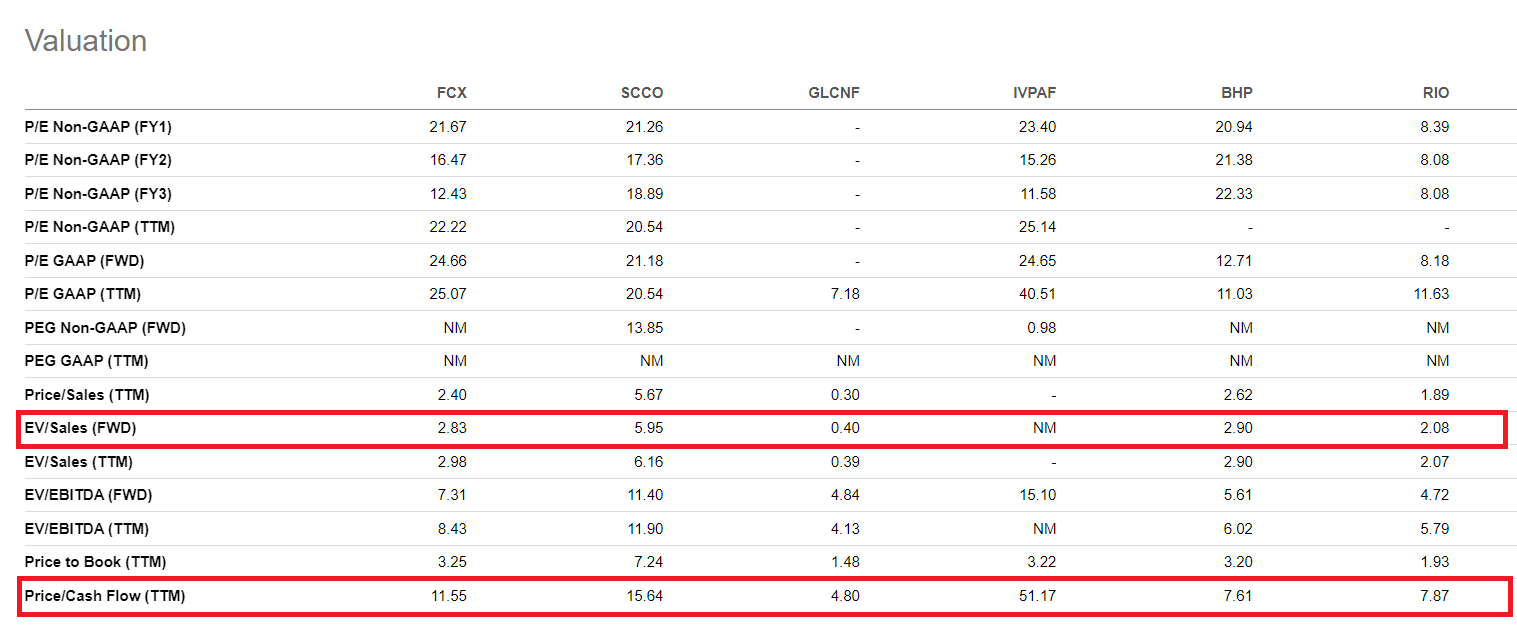The image size is (1517, 633).
Task: Select the Valuation section heading
Action: pos(86,41)
